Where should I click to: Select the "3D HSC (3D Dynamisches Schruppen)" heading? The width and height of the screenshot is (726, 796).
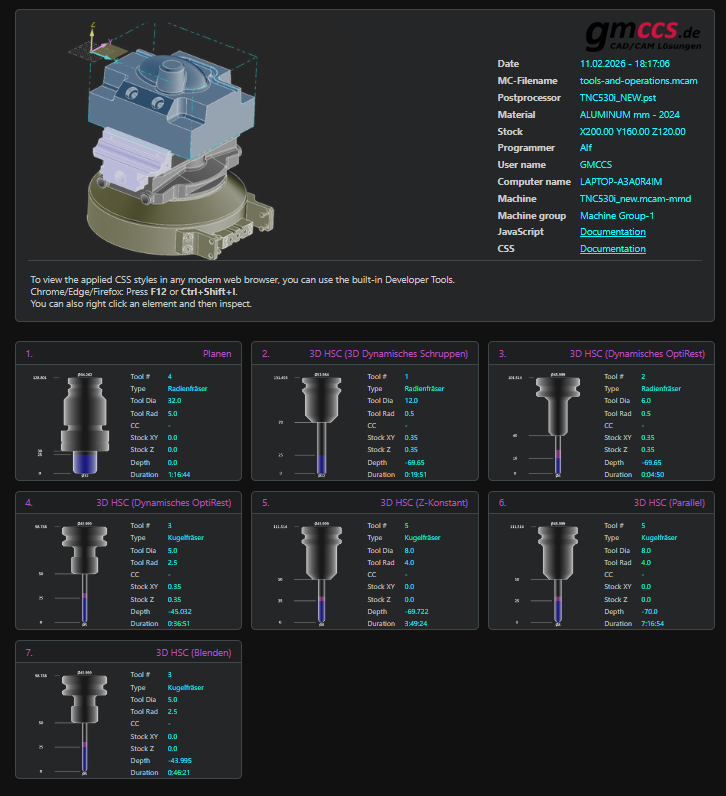click(388, 353)
